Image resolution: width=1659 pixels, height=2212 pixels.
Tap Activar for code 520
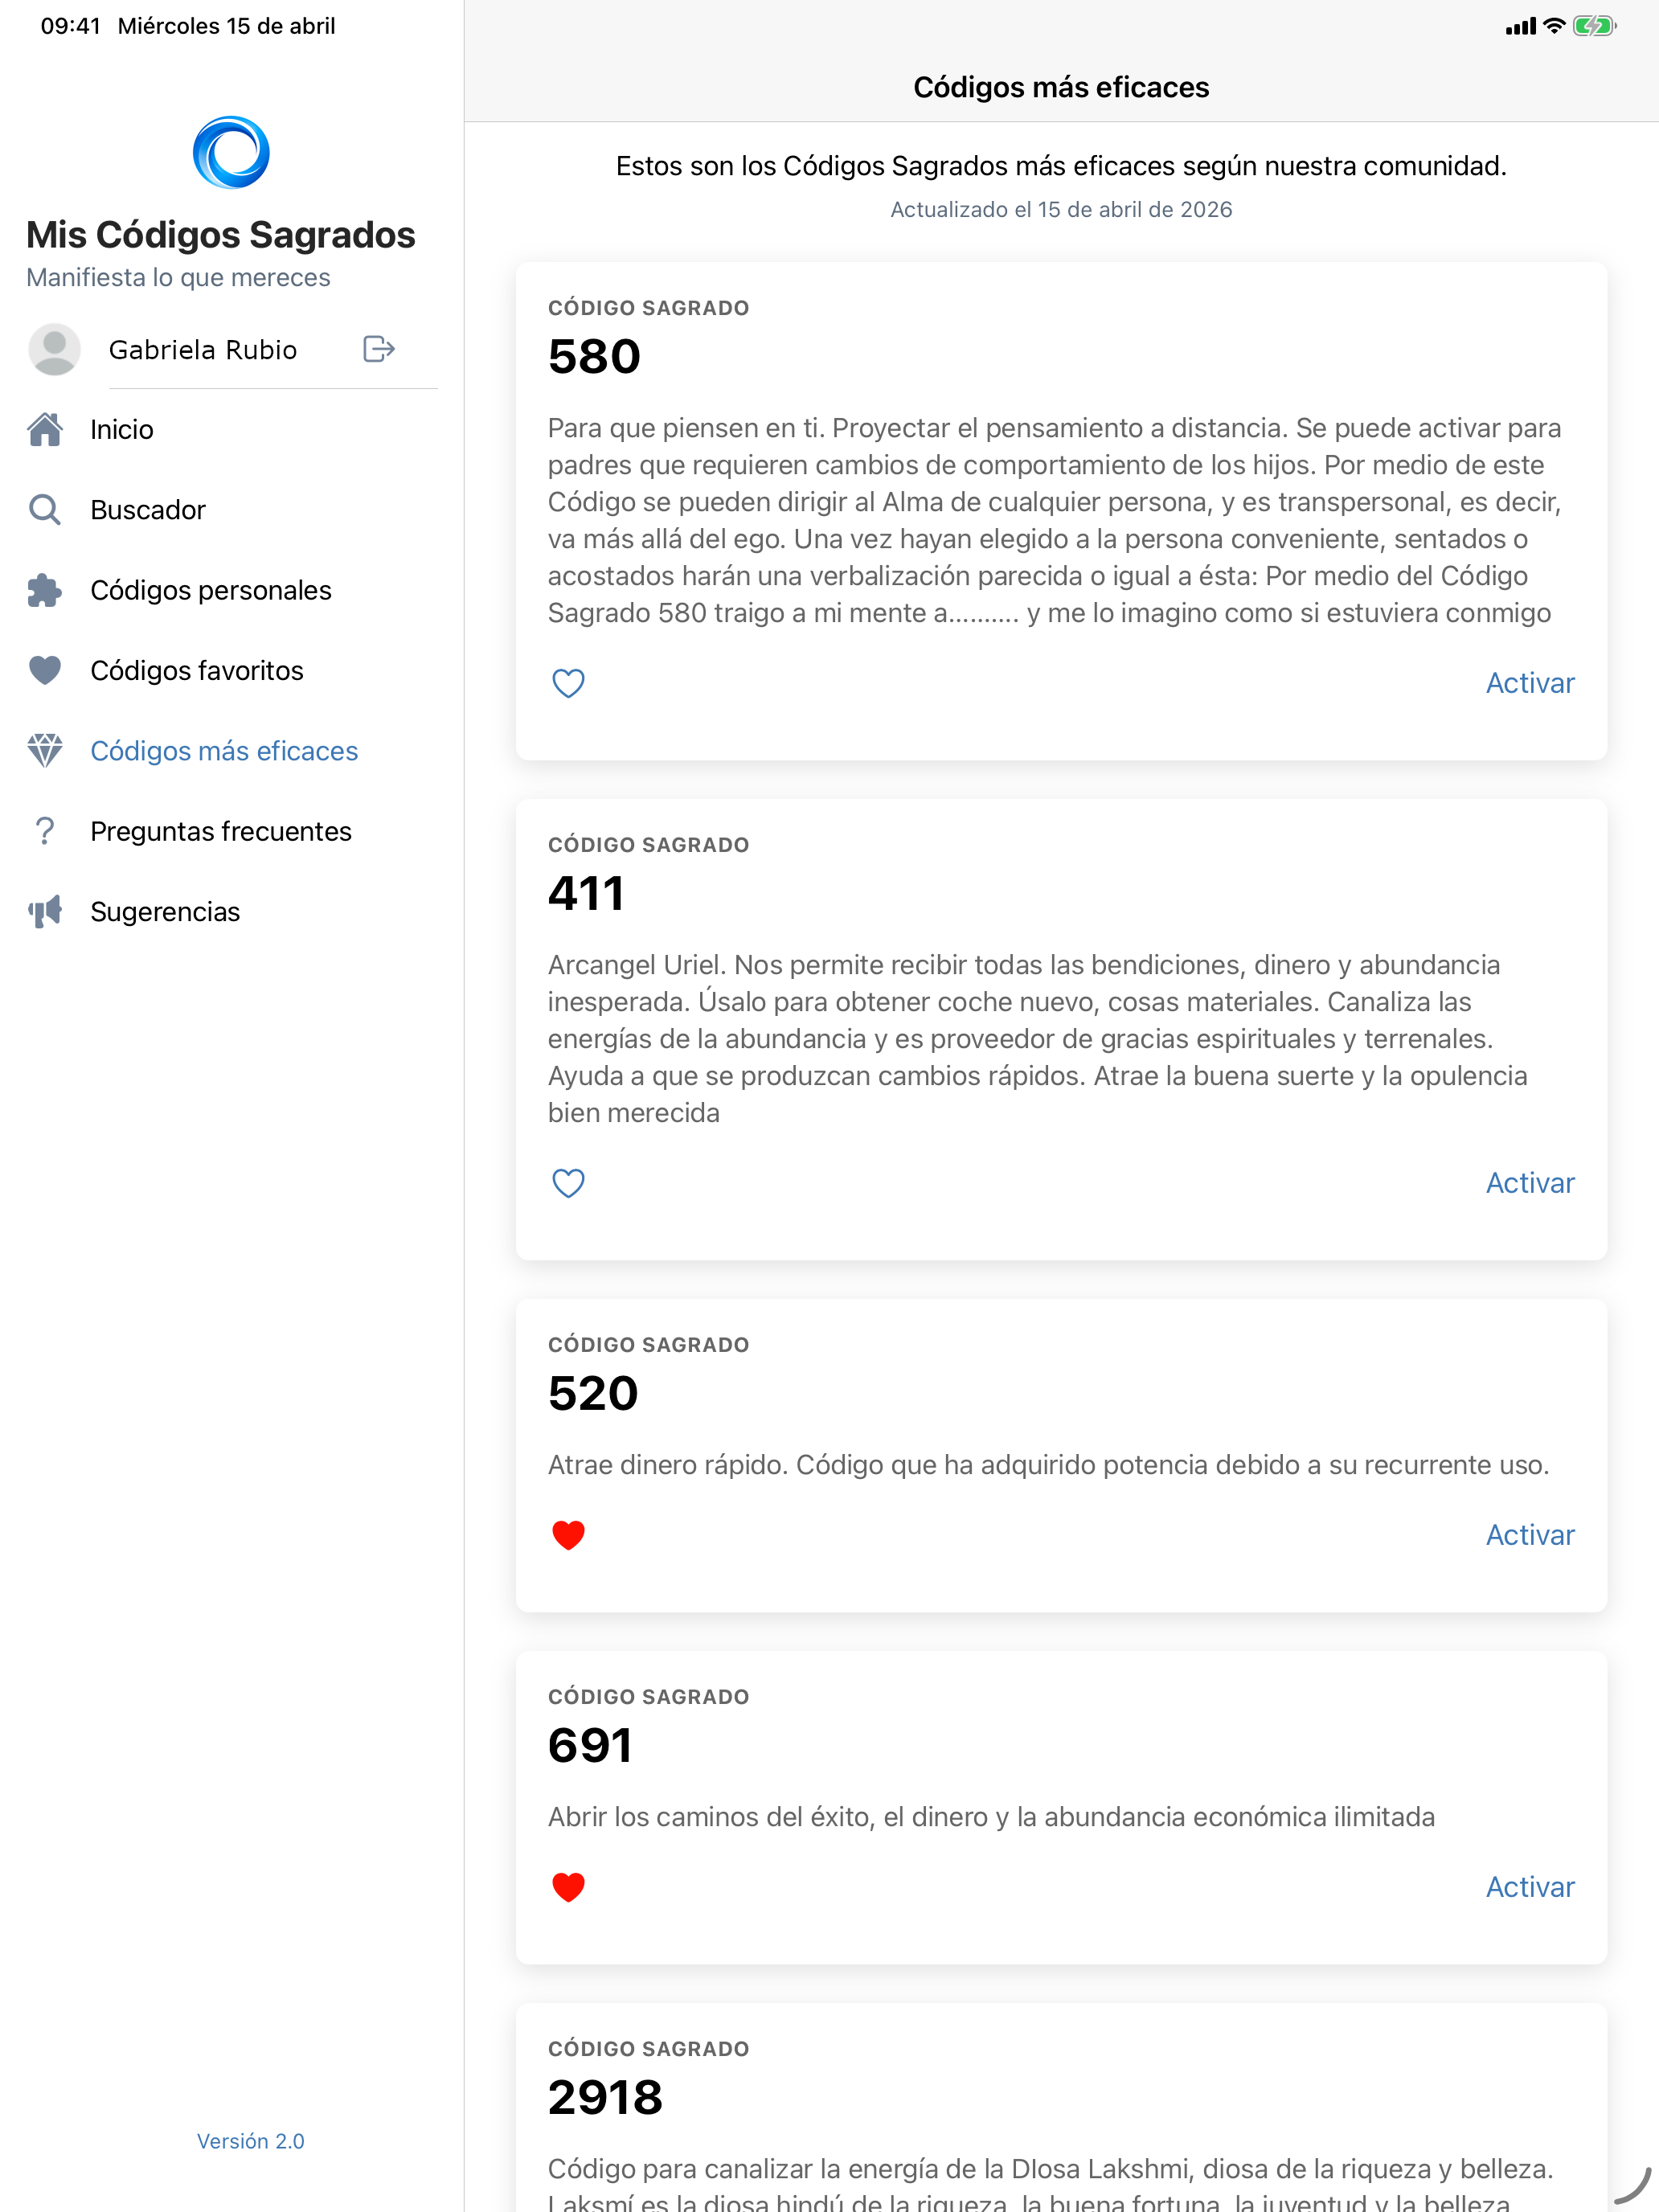[1530, 1535]
